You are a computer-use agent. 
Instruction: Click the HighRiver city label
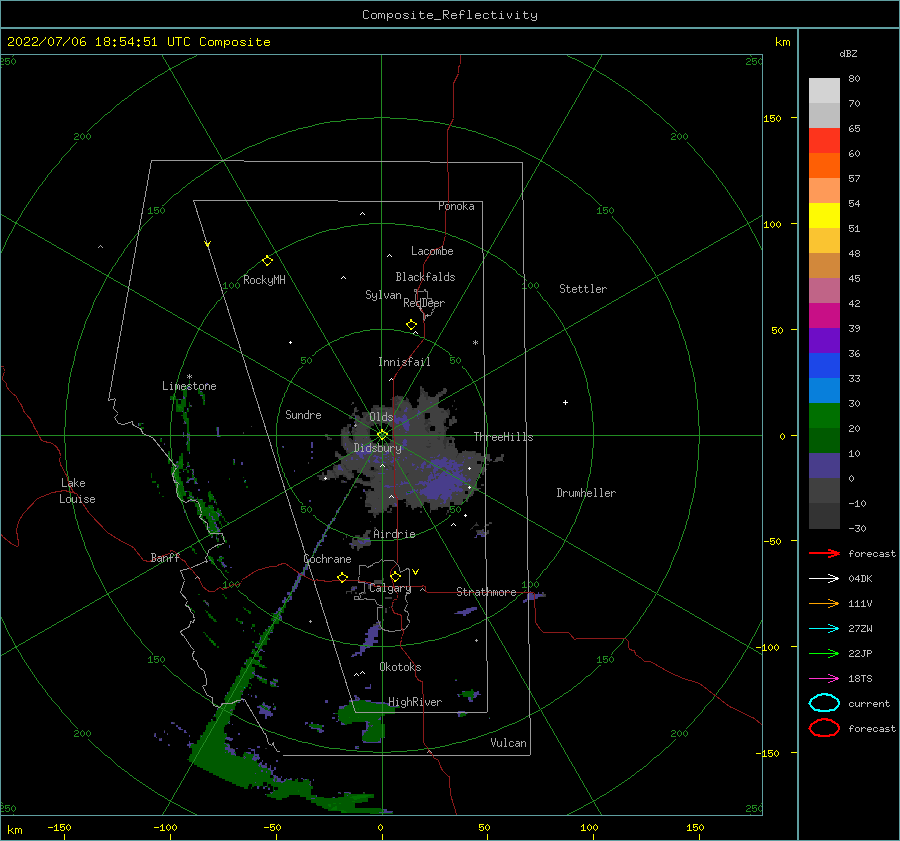tap(415, 702)
